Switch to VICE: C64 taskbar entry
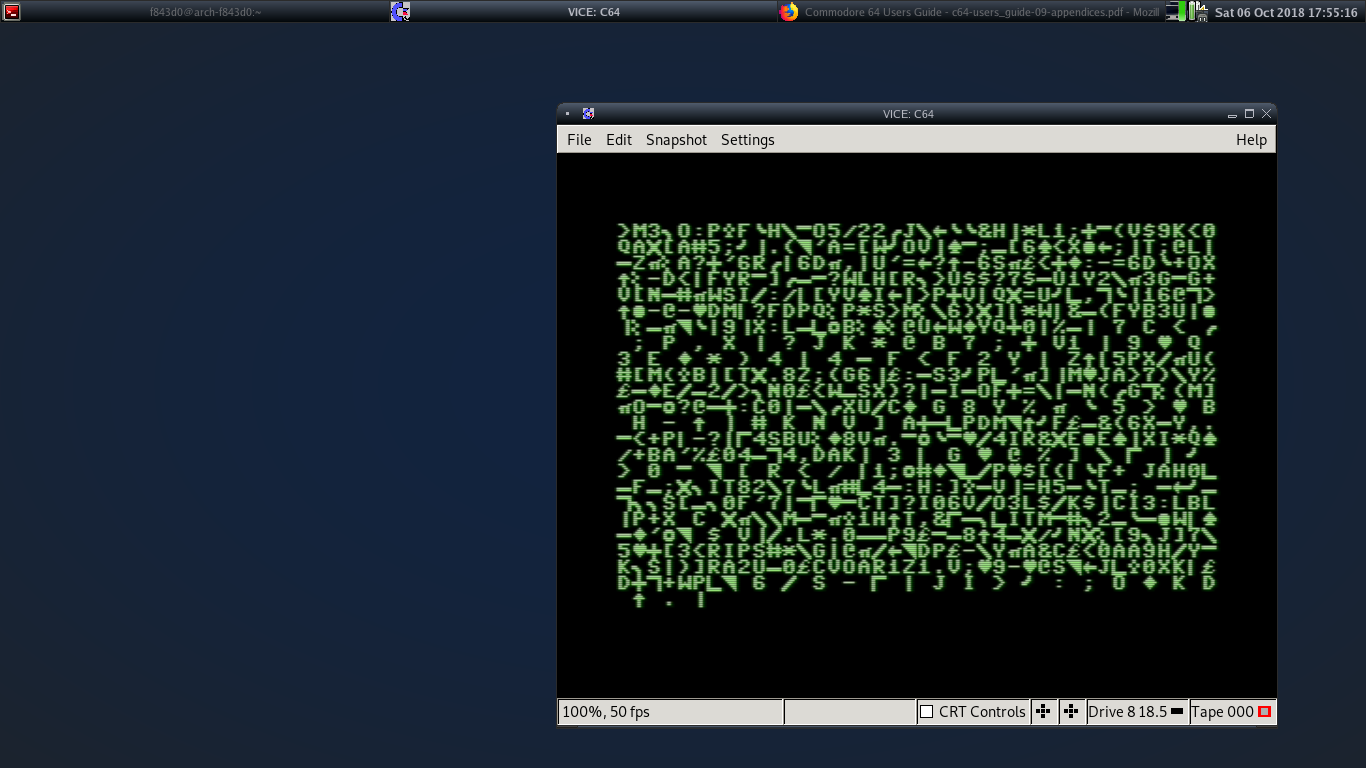 click(x=594, y=12)
